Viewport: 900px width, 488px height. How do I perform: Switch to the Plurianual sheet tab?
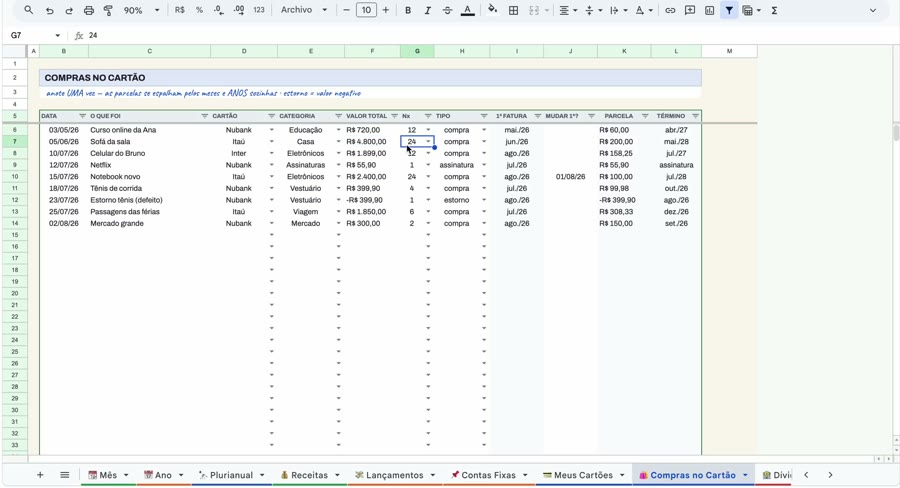pos(231,475)
